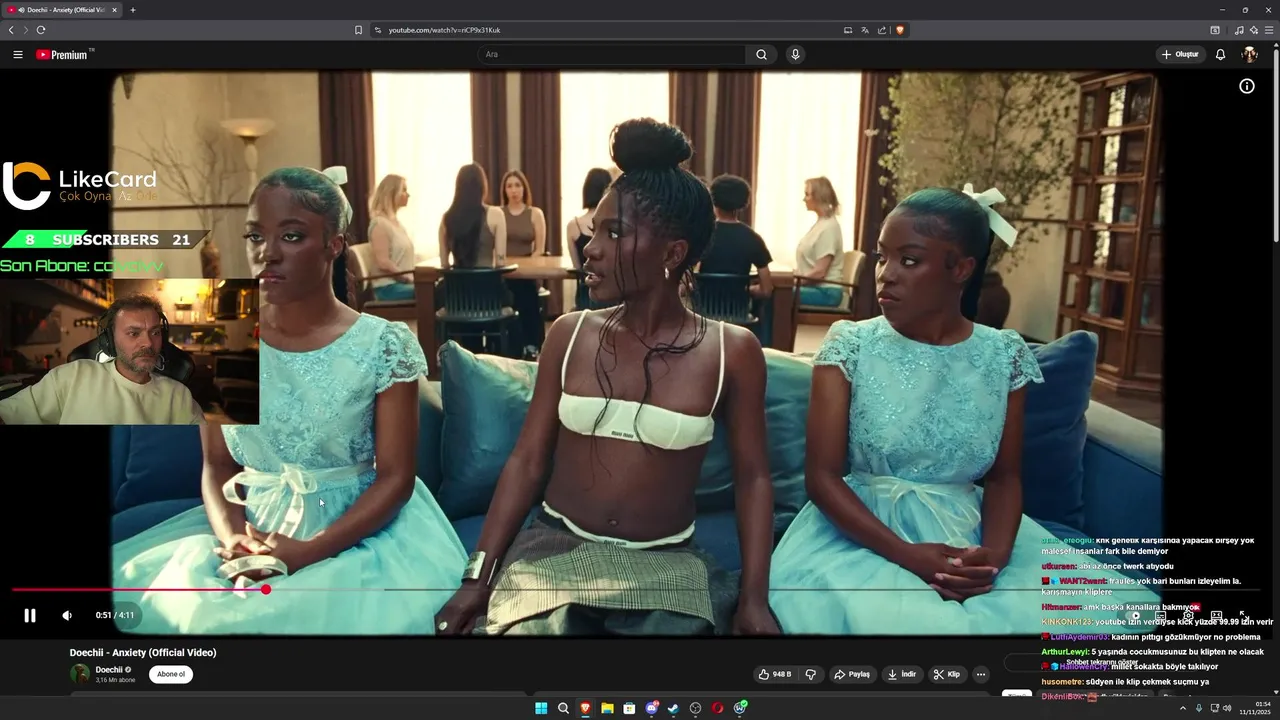Viewport: 1280px width, 720px height.
Task: Focus the YouTube Ara search field
Action: coord(611,54)
